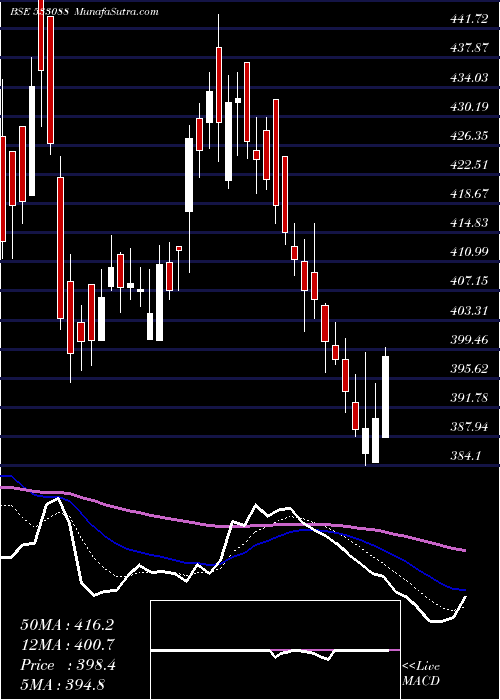Click the Price : 398.4 readout
500x700 pixels.
(x=68, y=665)
